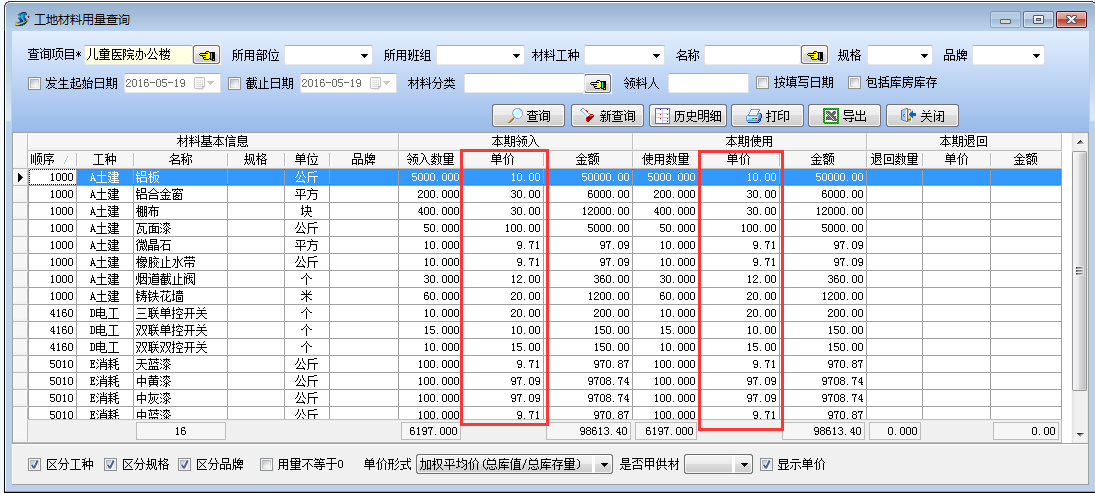
Task: Click the lookup icon beside 材料分类 field
Action: point(598,83)
